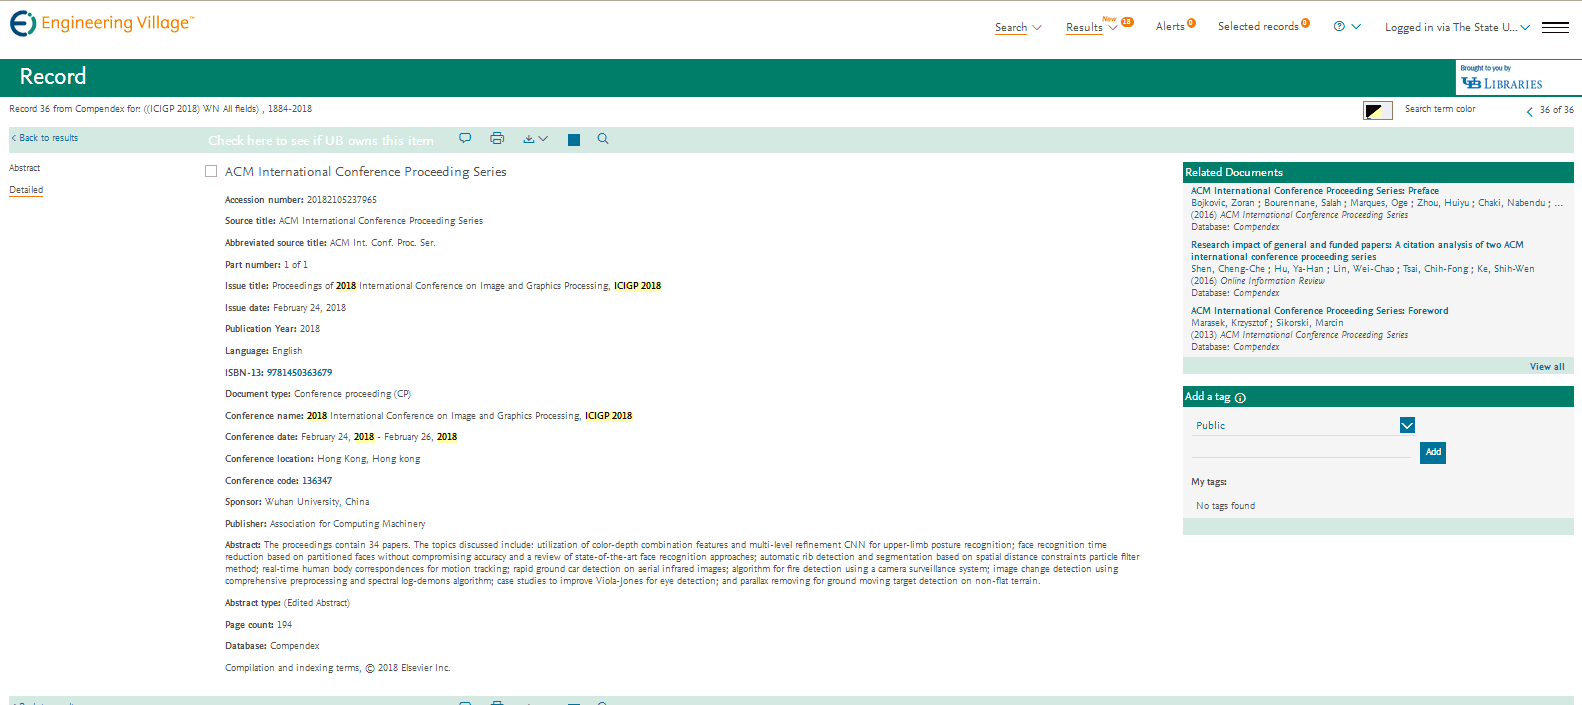This screenshot has width=1582, height=705.
Task: Change the search term color swatch
Action: pyautogui.click(x=1377, y=110)
